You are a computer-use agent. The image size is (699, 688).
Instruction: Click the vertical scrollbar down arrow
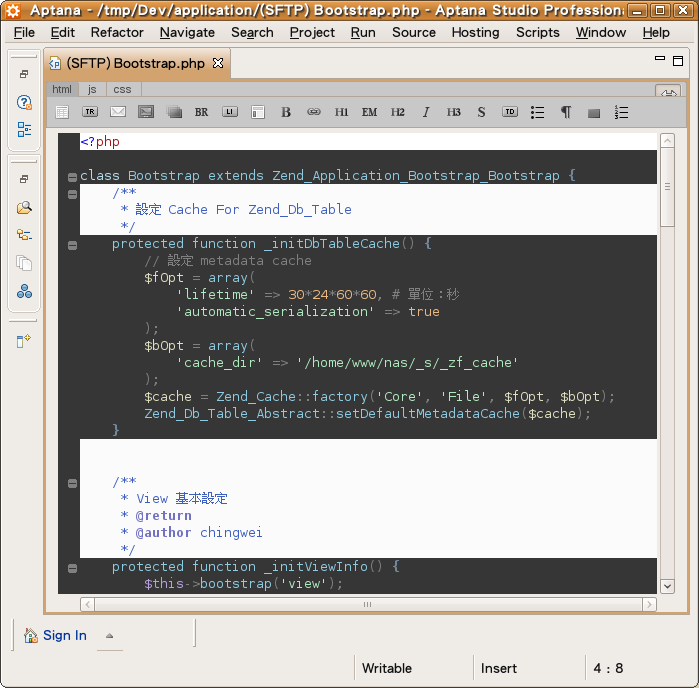click(667, 586)
